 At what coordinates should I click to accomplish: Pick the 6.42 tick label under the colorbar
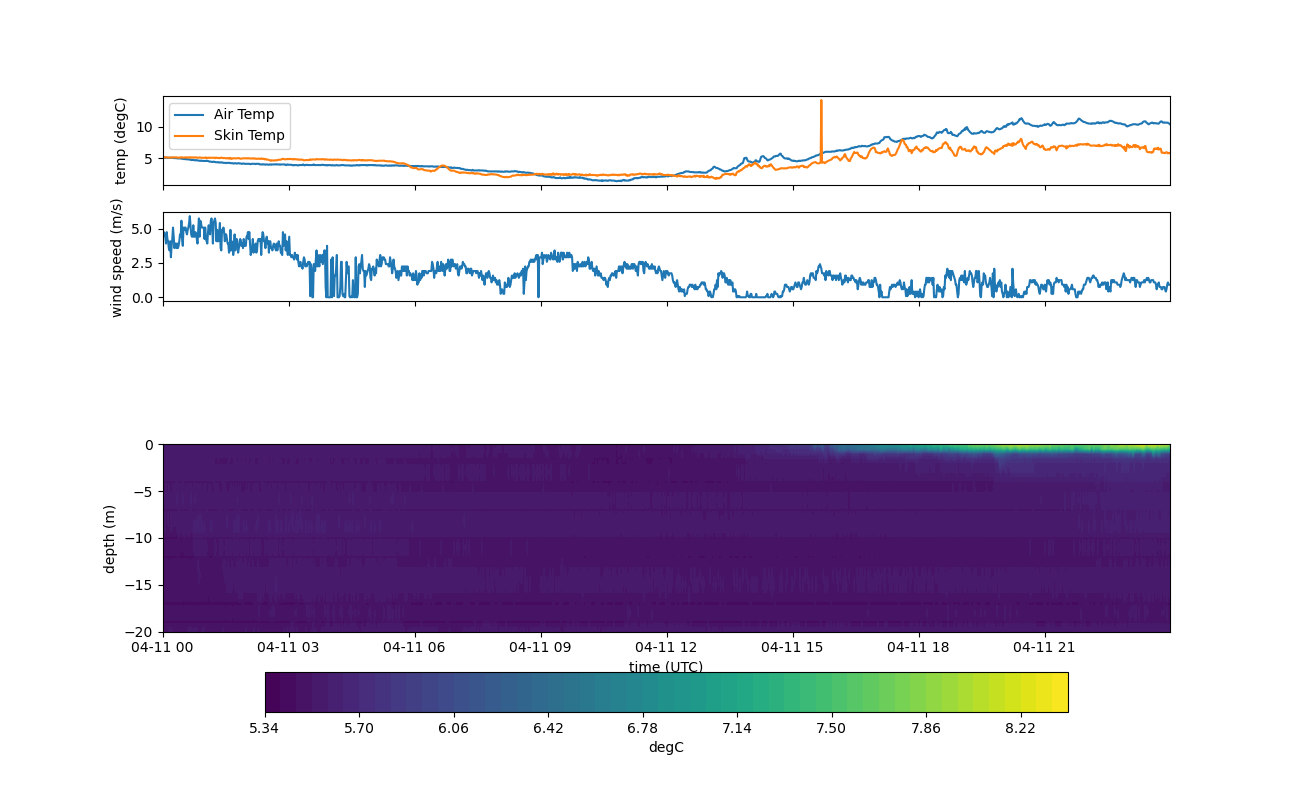(548, 728)
